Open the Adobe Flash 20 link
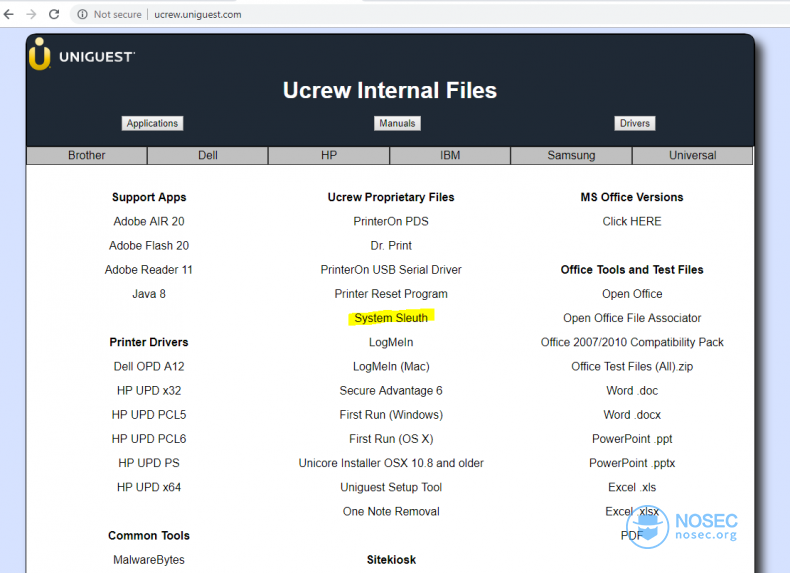This screenshot has height=573, width=790. tap(149, 245)
